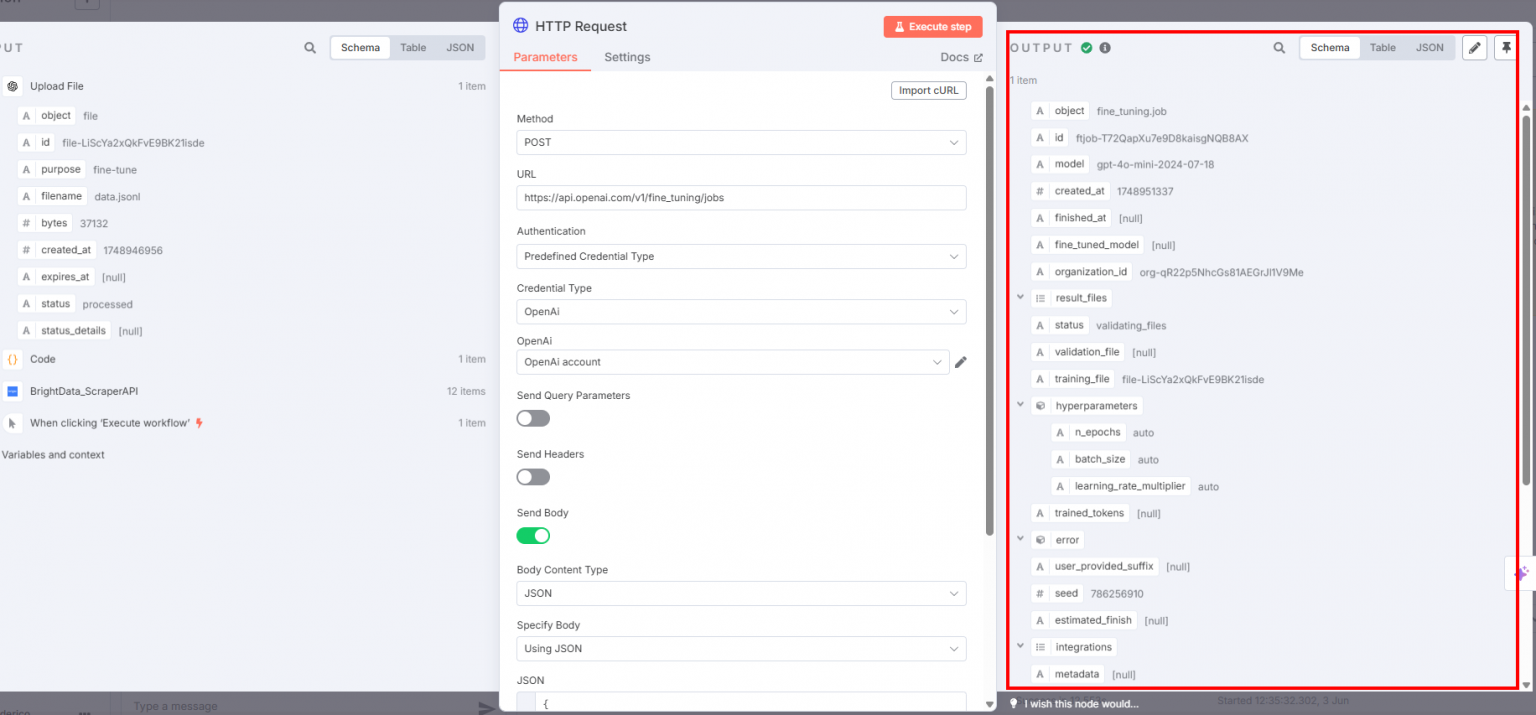Switch to the Settings tab
The height and width of the screenshot is (715, 1536).
627,57
